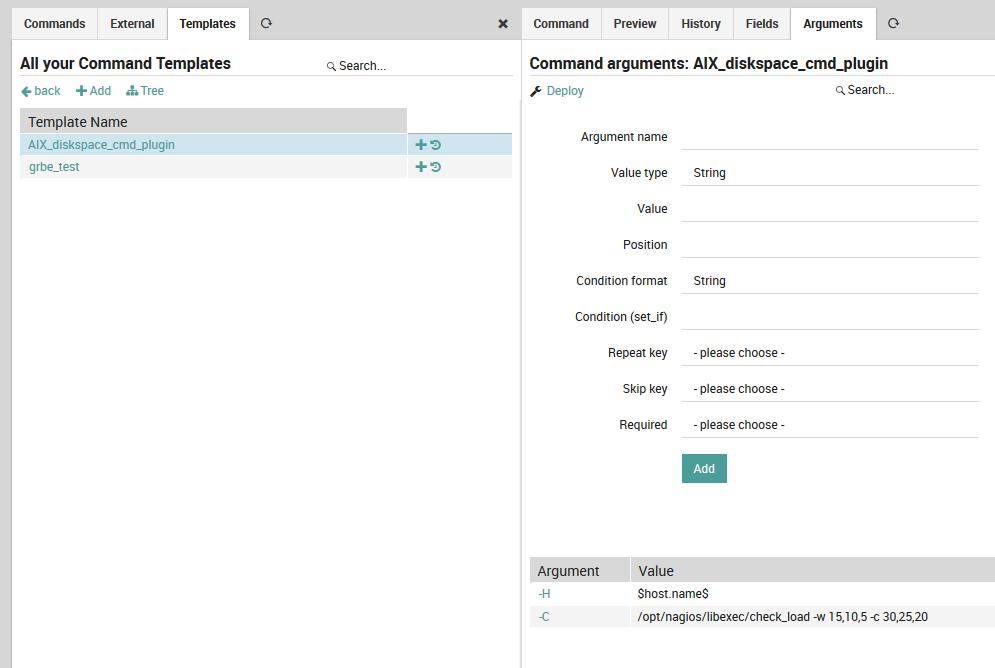
Task: Expand the Repeat key dropdown
Action: [830, 353]
